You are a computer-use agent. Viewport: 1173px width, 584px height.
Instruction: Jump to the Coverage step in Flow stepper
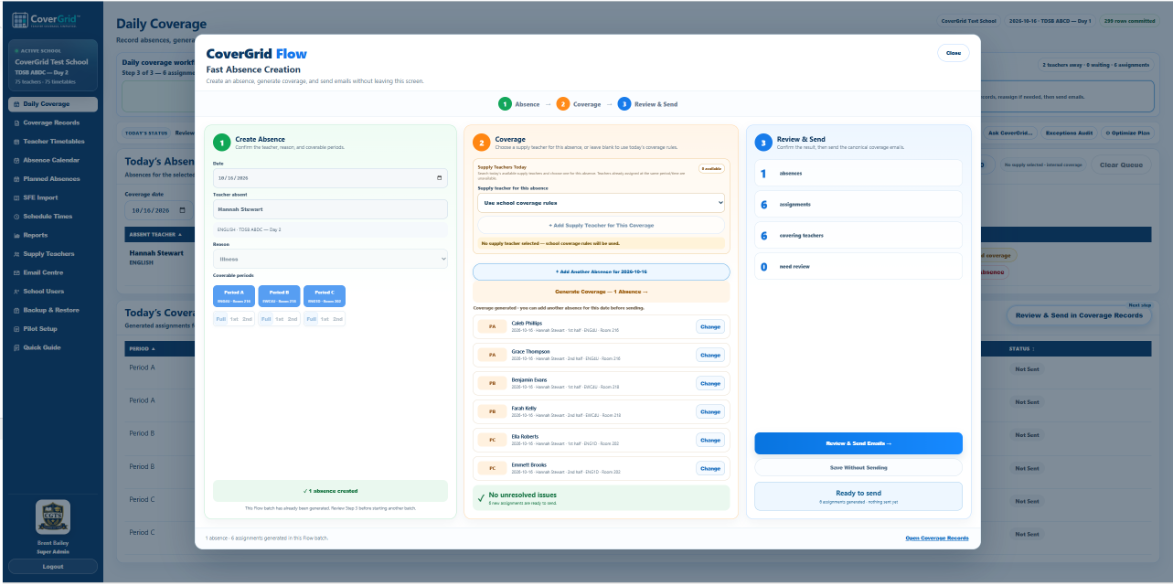[x=578, y=104]
